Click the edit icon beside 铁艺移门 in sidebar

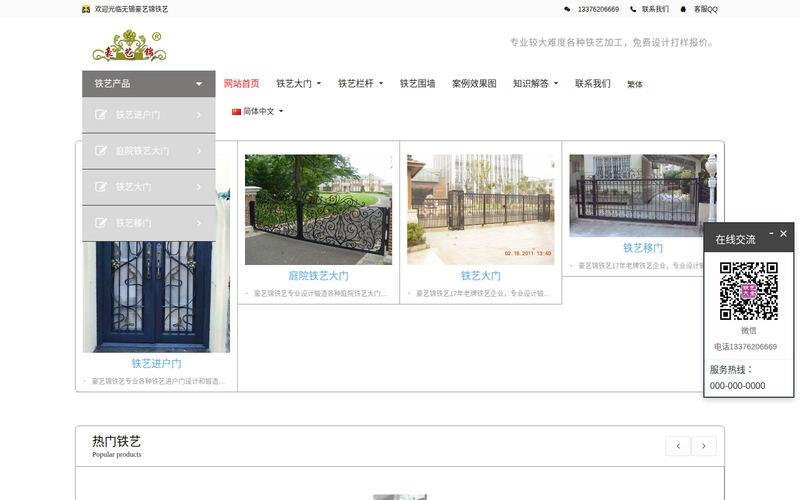pos(101,223)
